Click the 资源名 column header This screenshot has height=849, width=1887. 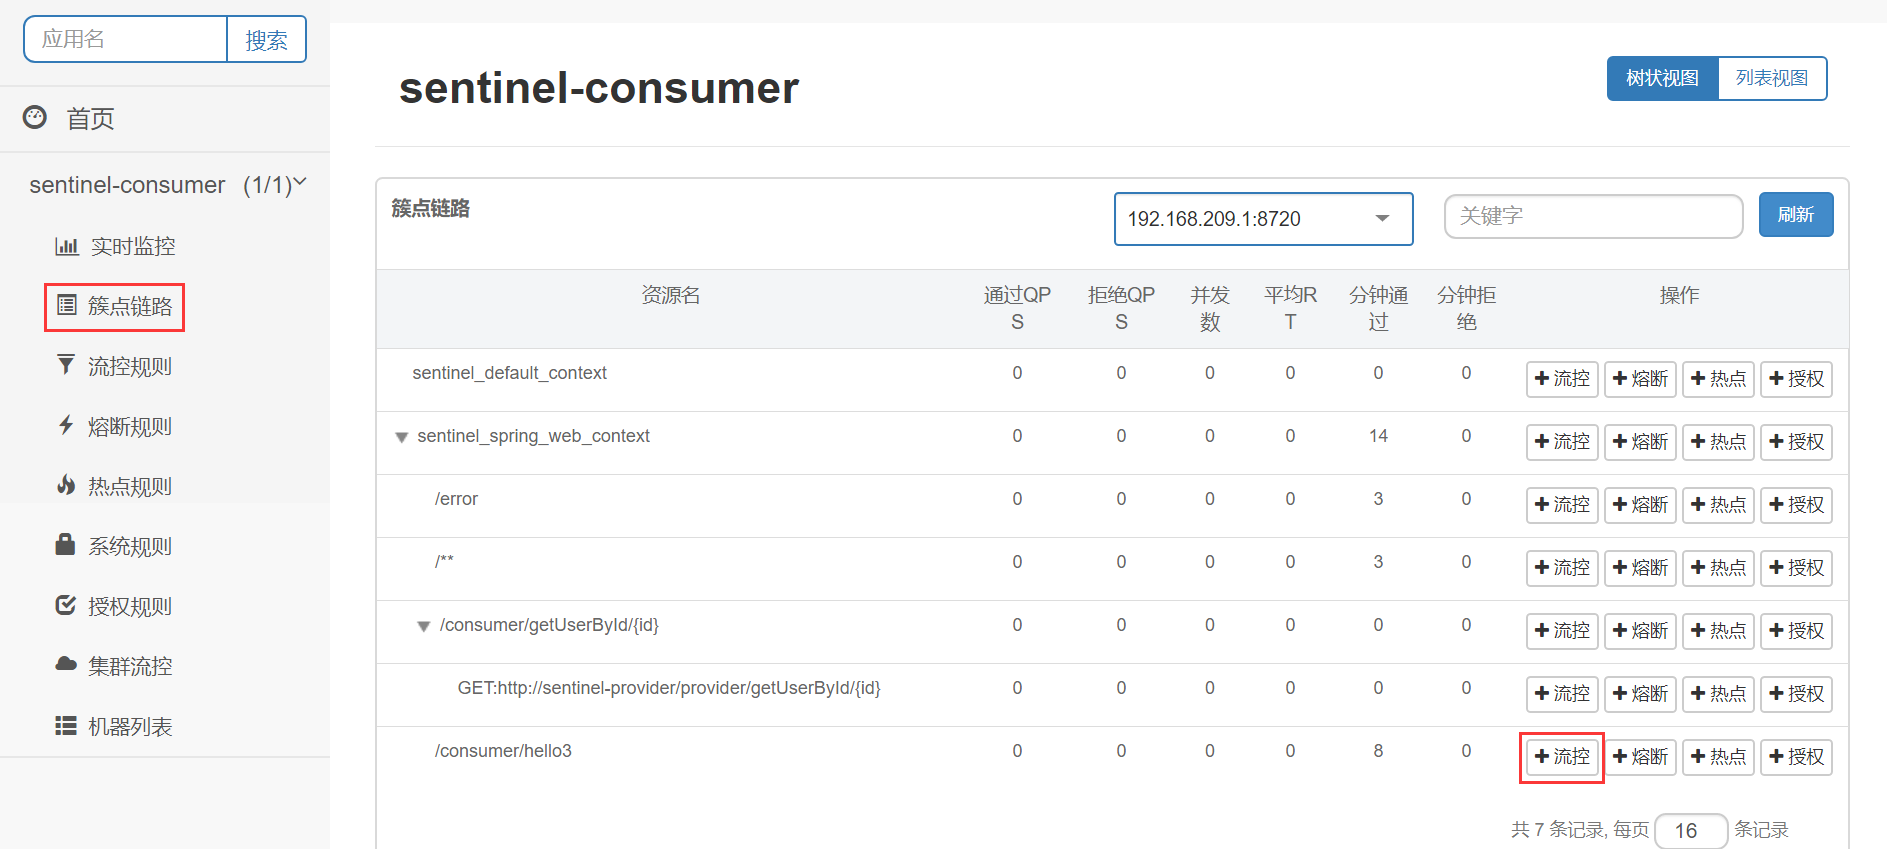[670, 295]
